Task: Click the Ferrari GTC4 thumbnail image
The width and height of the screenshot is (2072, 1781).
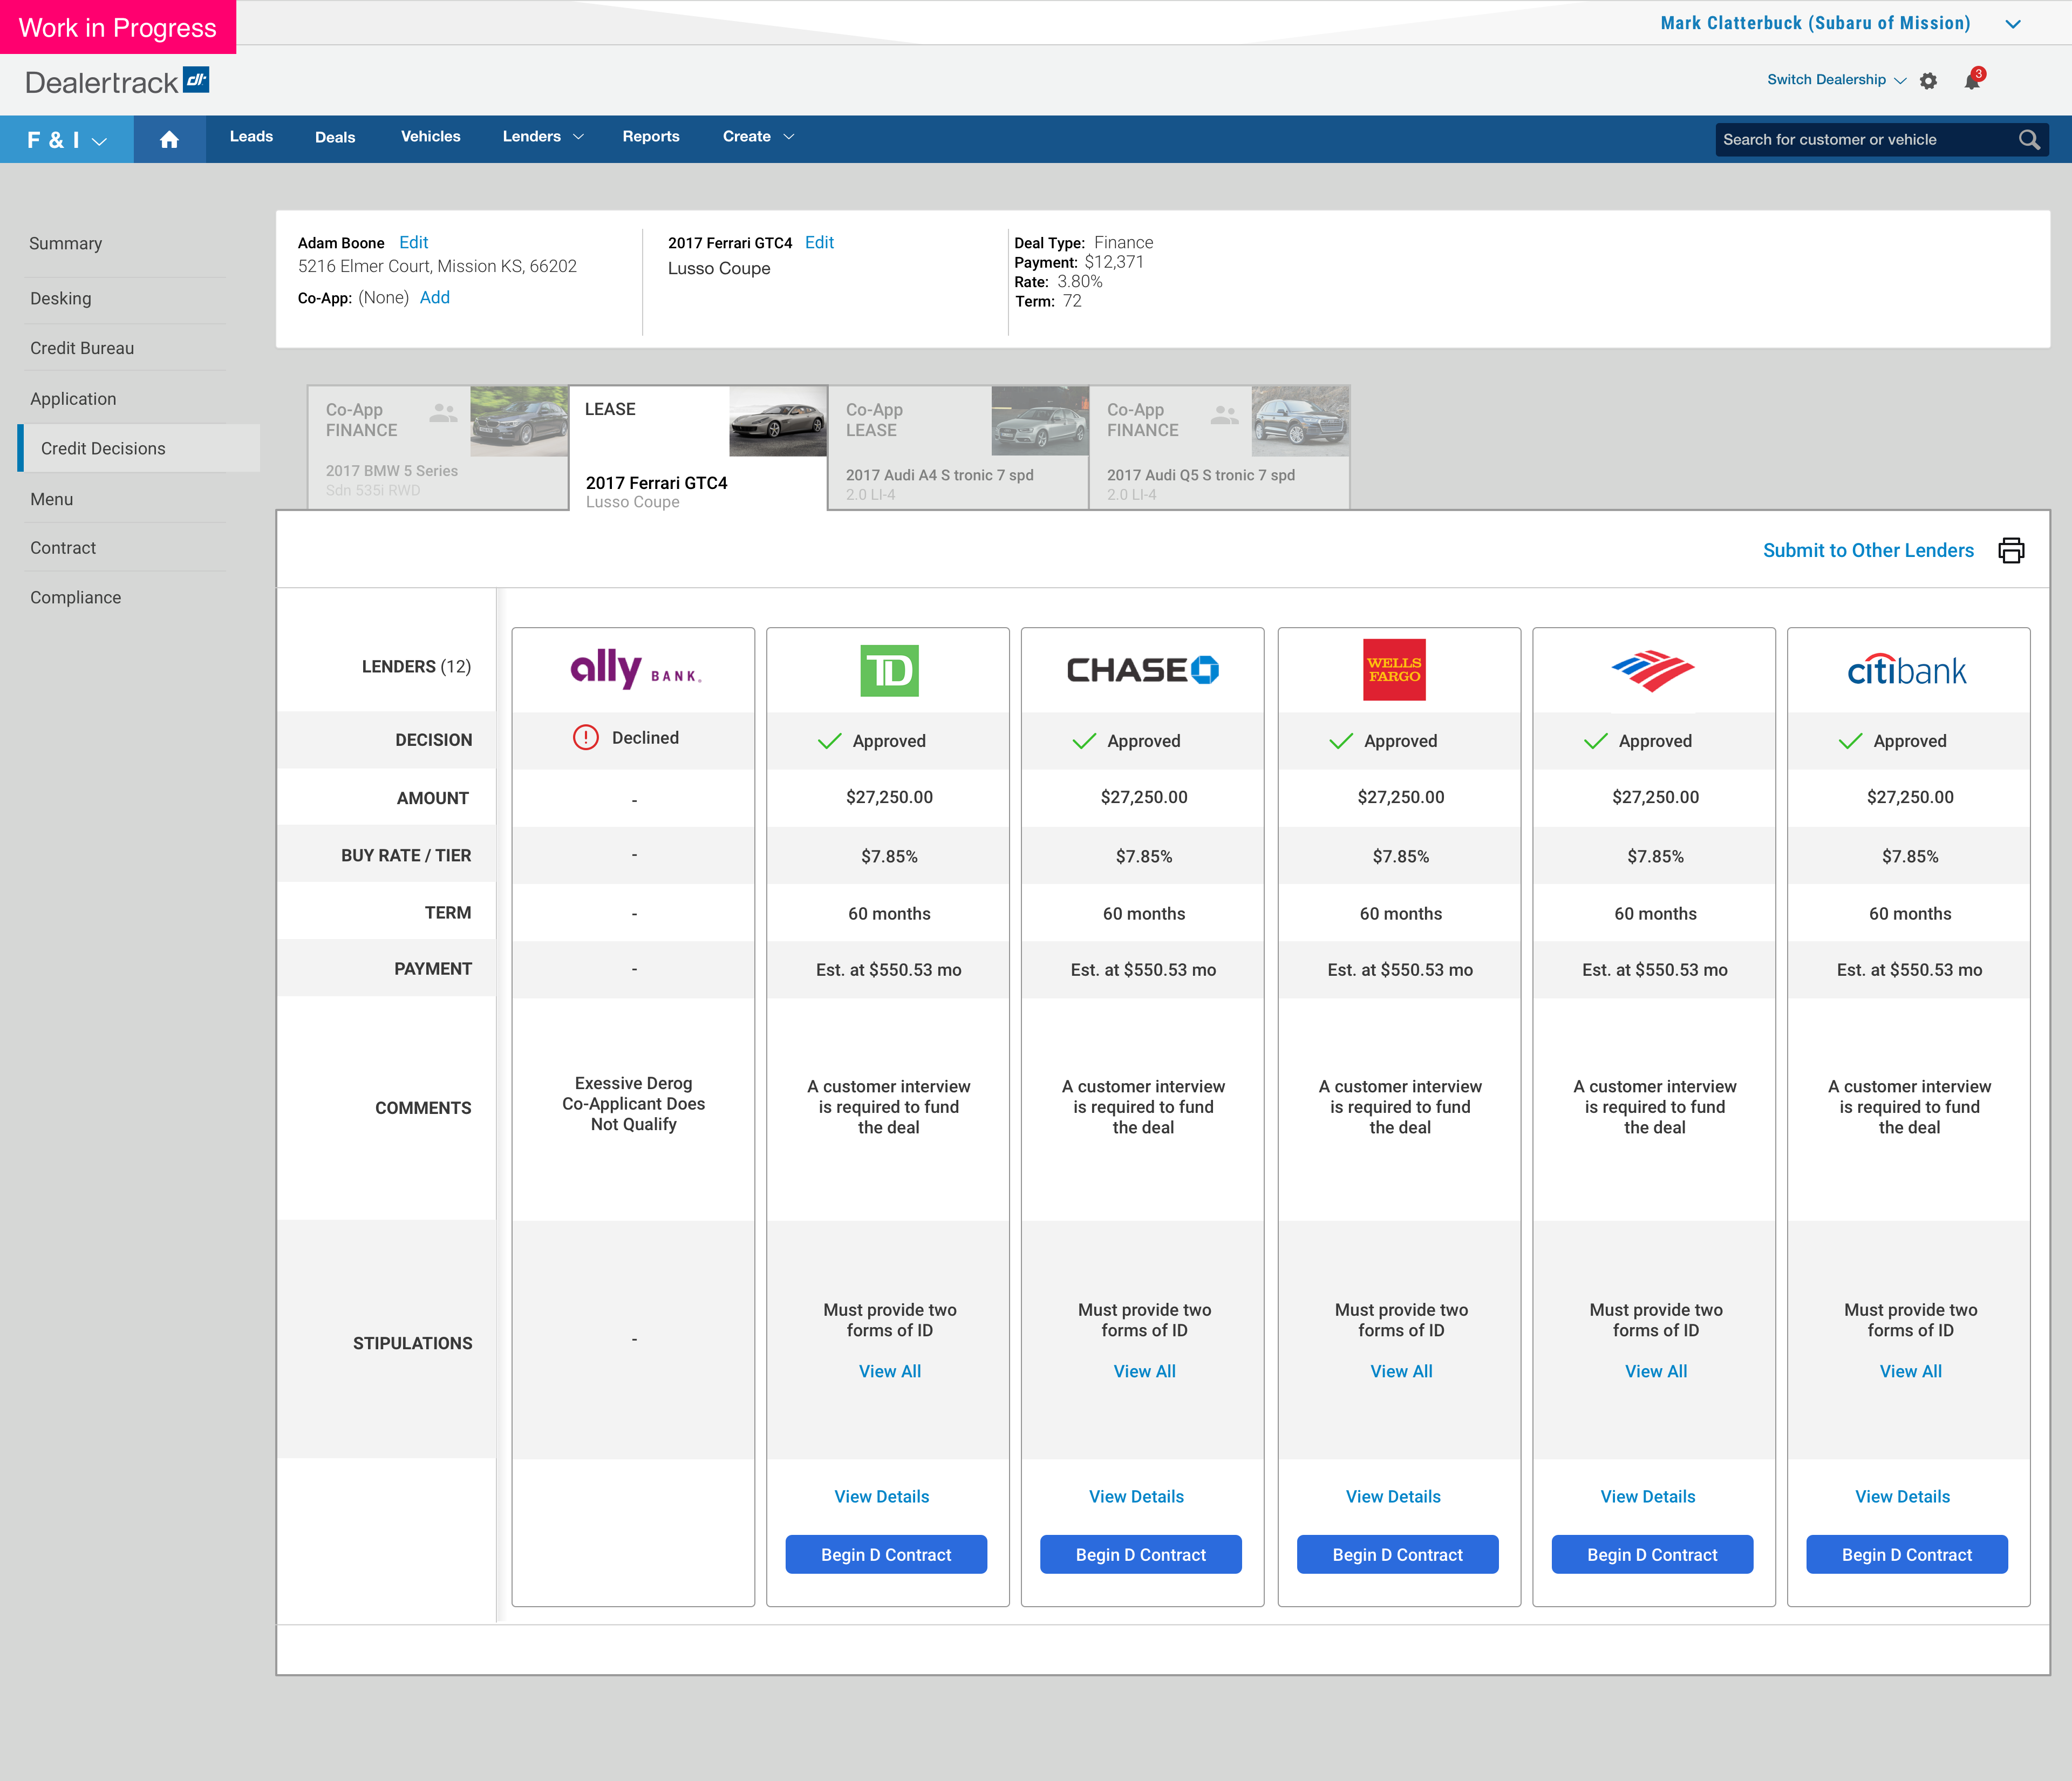Action: coord(778,421)
